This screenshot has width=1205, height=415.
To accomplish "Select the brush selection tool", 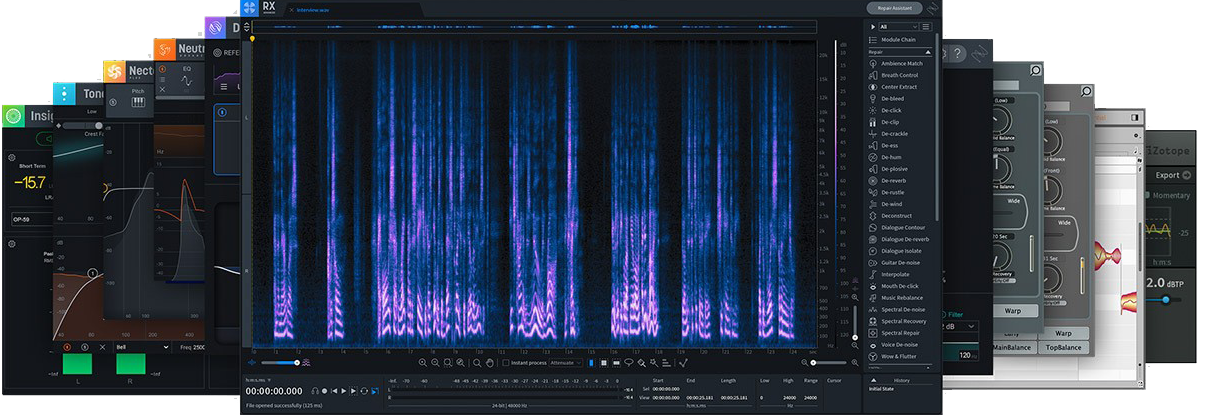I will point(641,362).
